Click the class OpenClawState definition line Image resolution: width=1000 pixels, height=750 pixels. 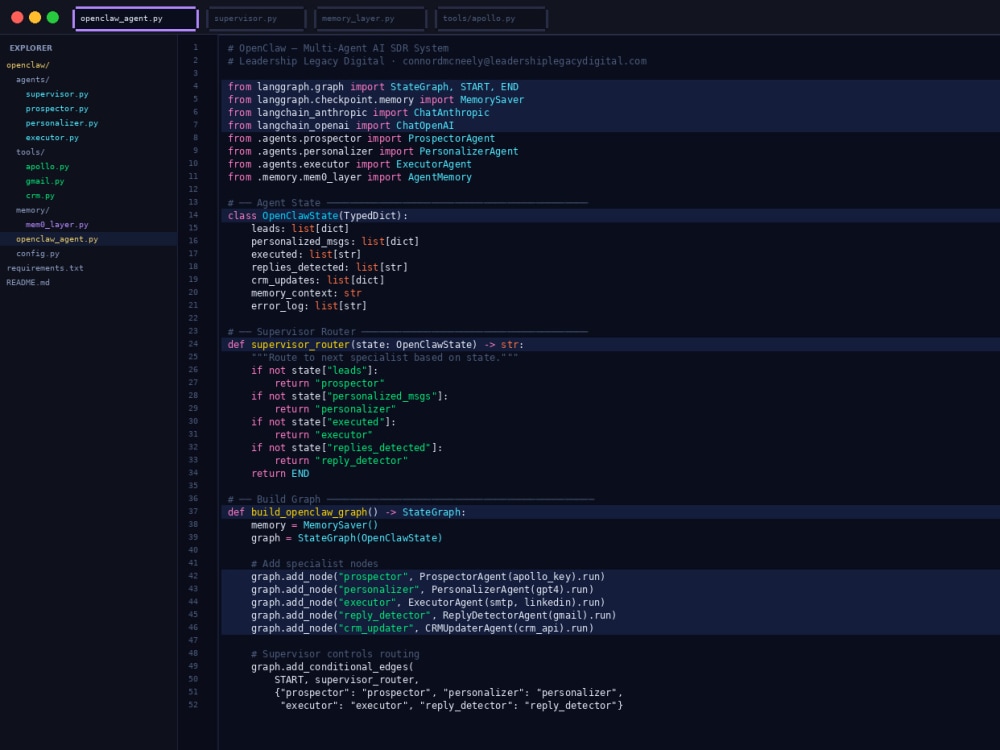point(610,216)
